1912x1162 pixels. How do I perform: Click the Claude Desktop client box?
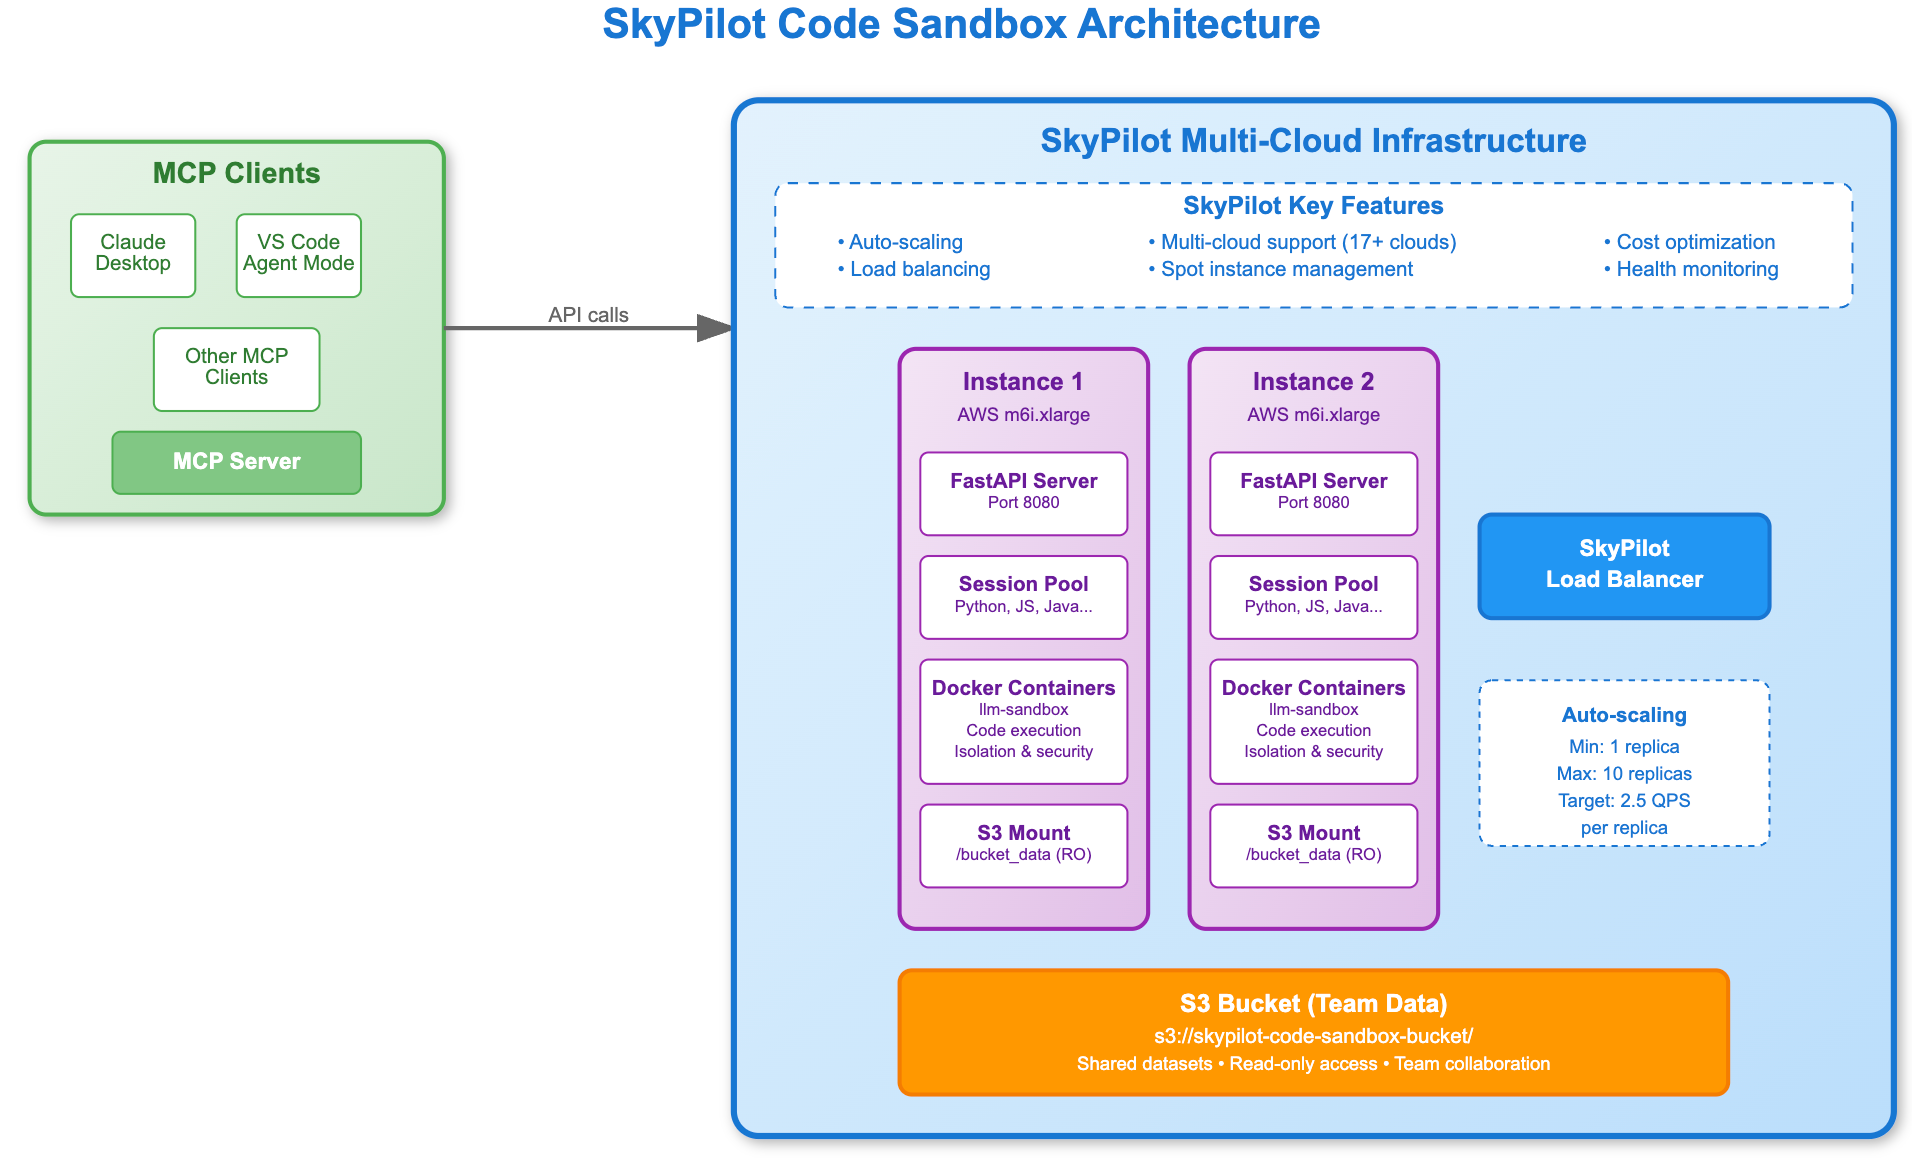133,255
